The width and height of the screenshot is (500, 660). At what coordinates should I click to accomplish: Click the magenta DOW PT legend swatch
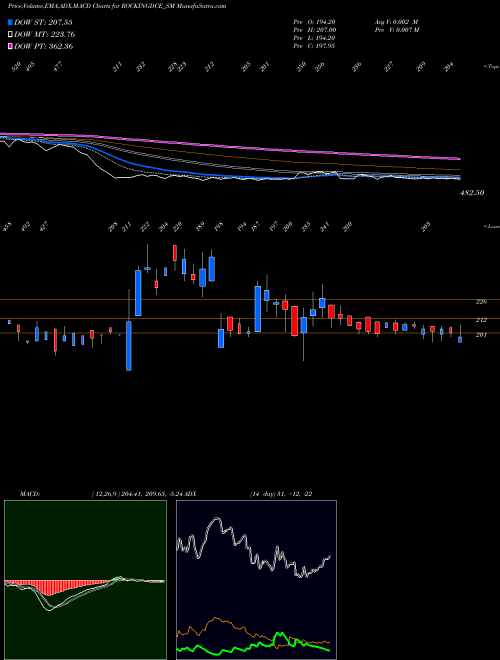pyautogui.click(x=10, y=46)
